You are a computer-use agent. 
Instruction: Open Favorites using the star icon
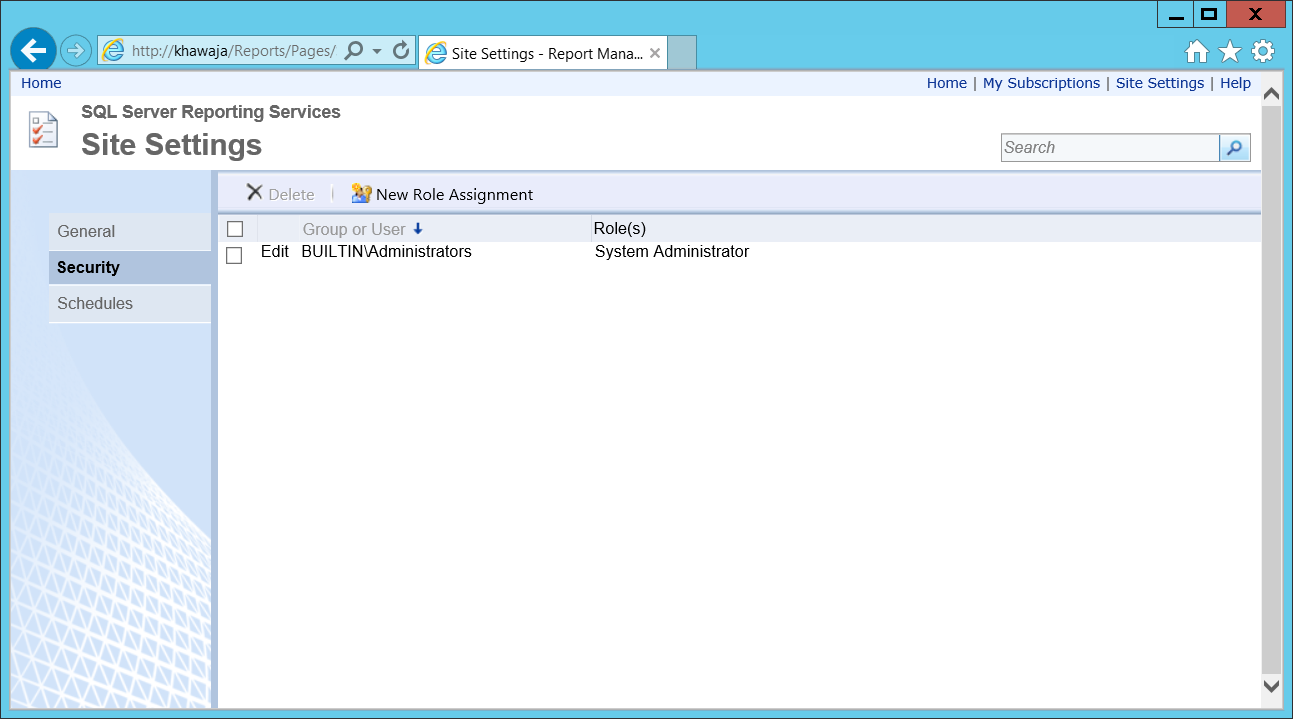(x=1230, y=52)
